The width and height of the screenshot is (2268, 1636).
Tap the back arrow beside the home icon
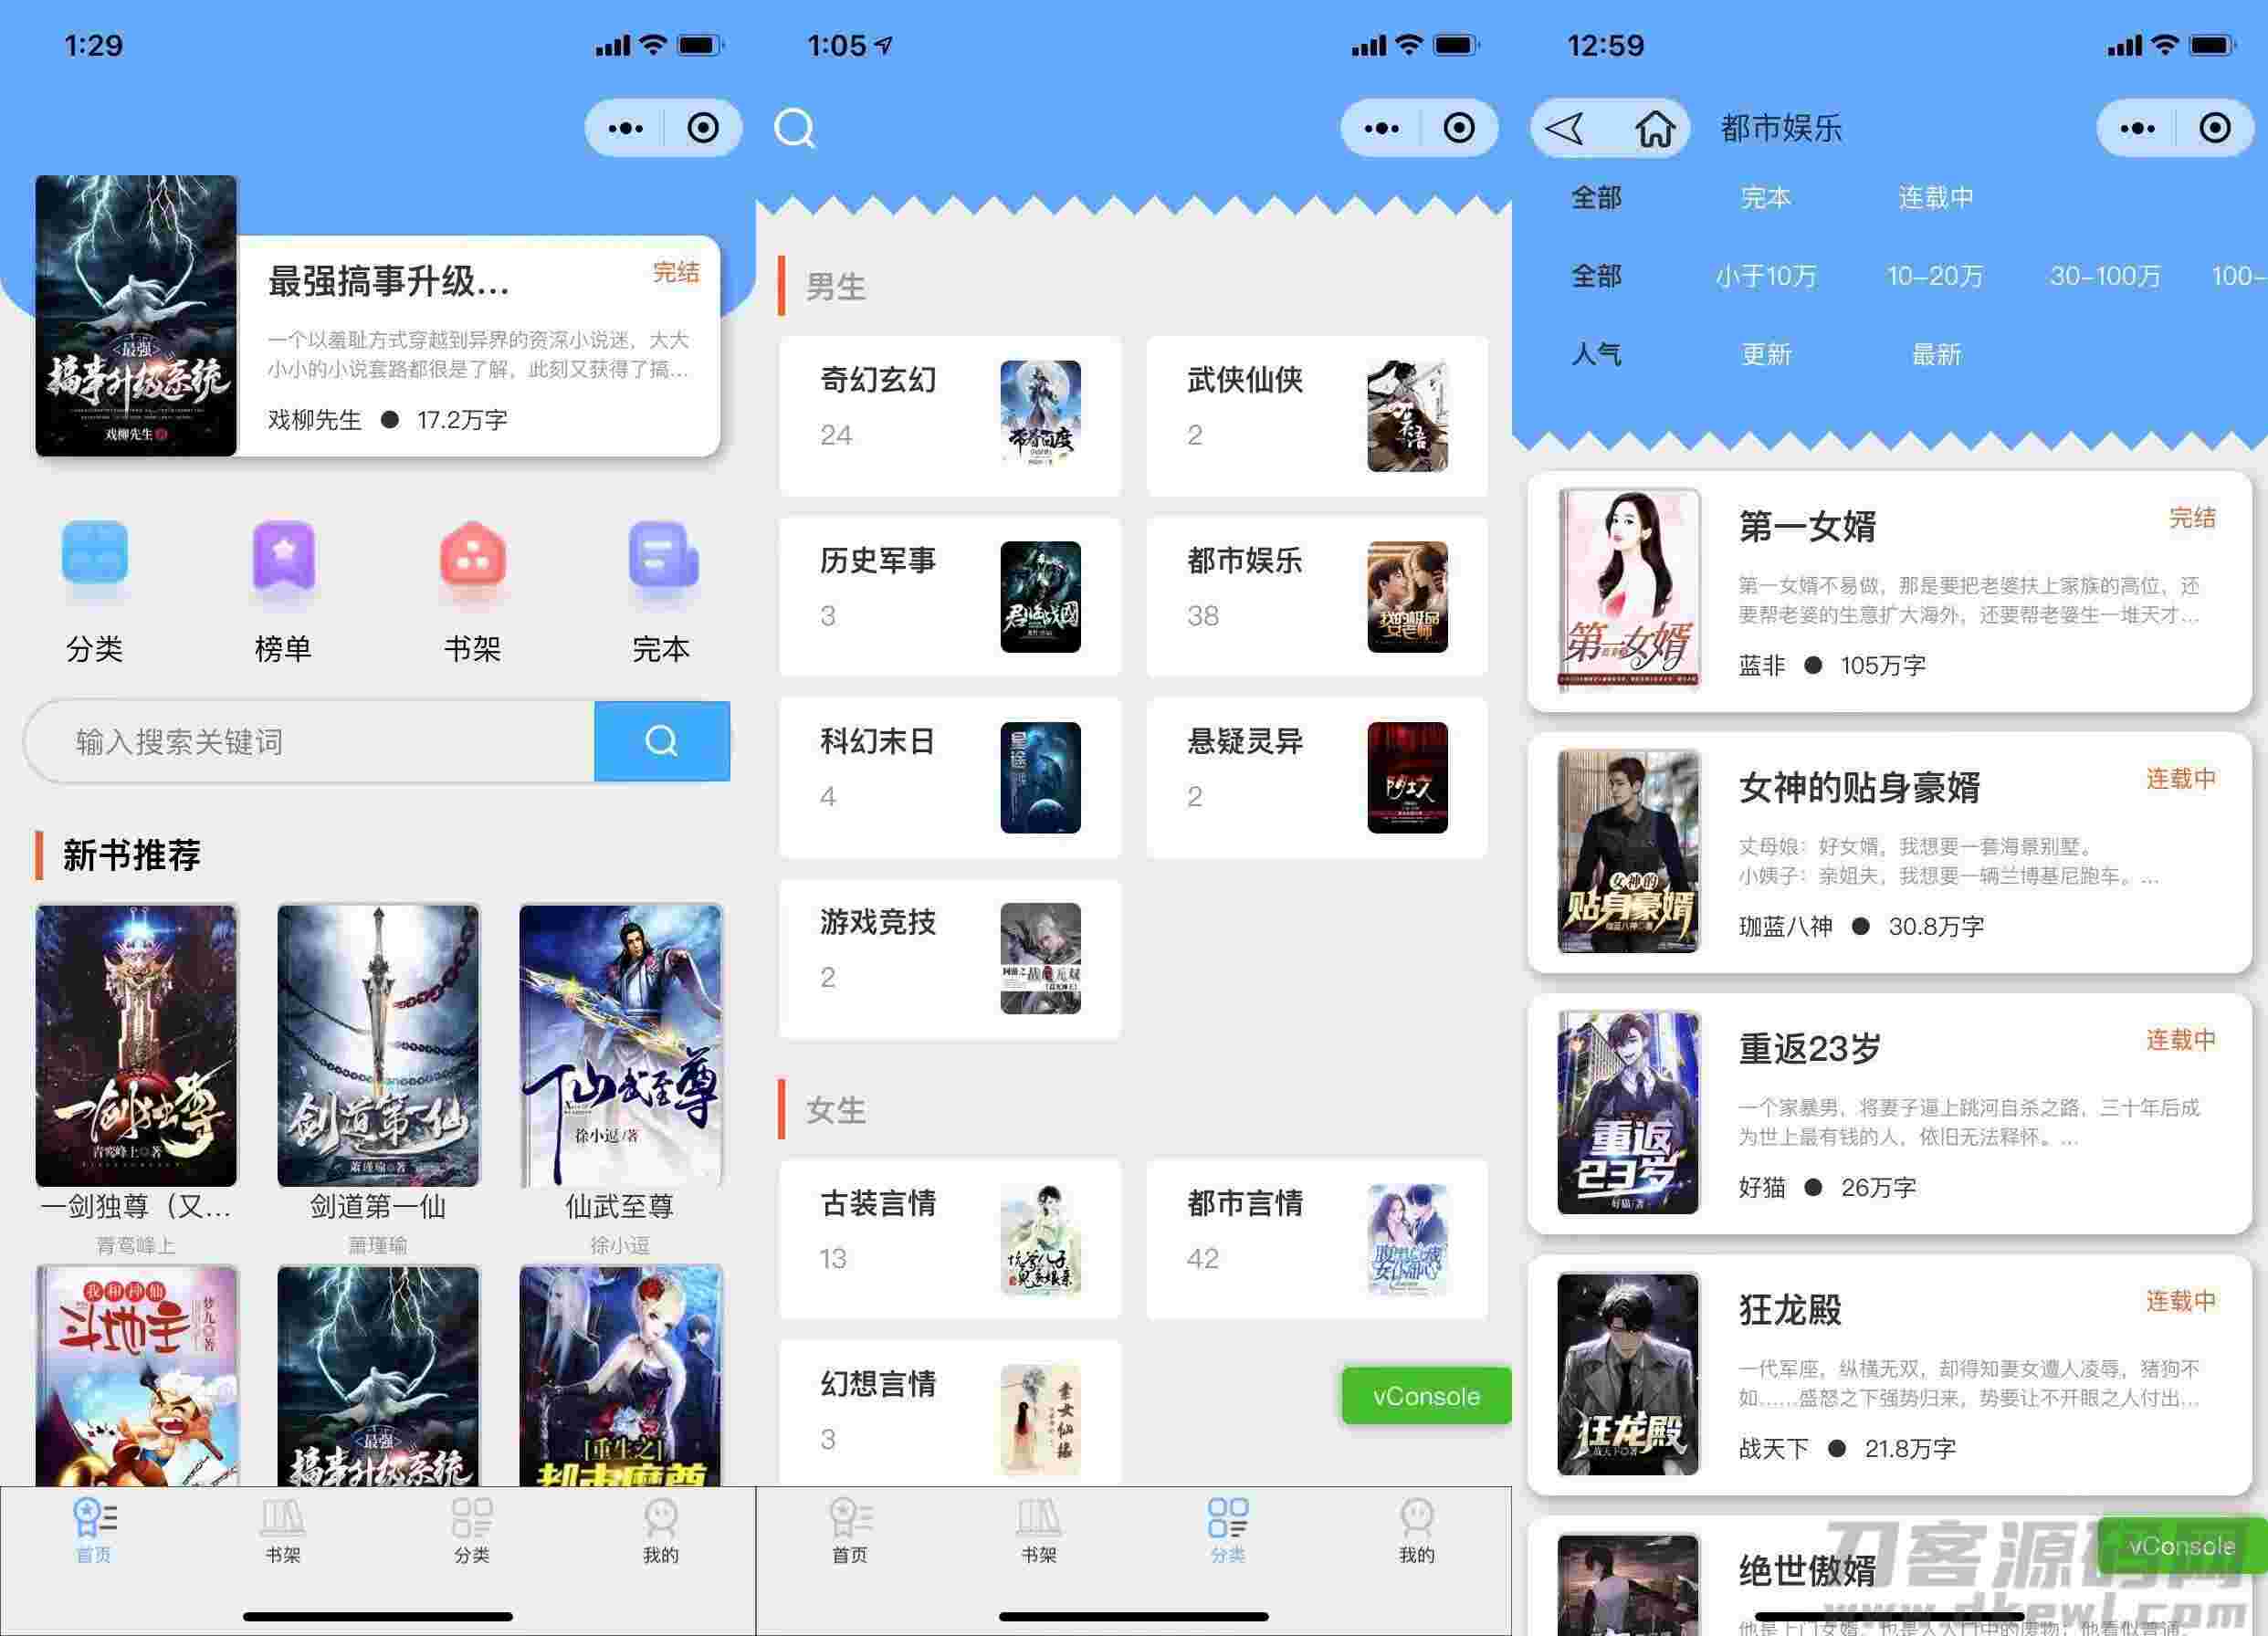[1566, 128]
